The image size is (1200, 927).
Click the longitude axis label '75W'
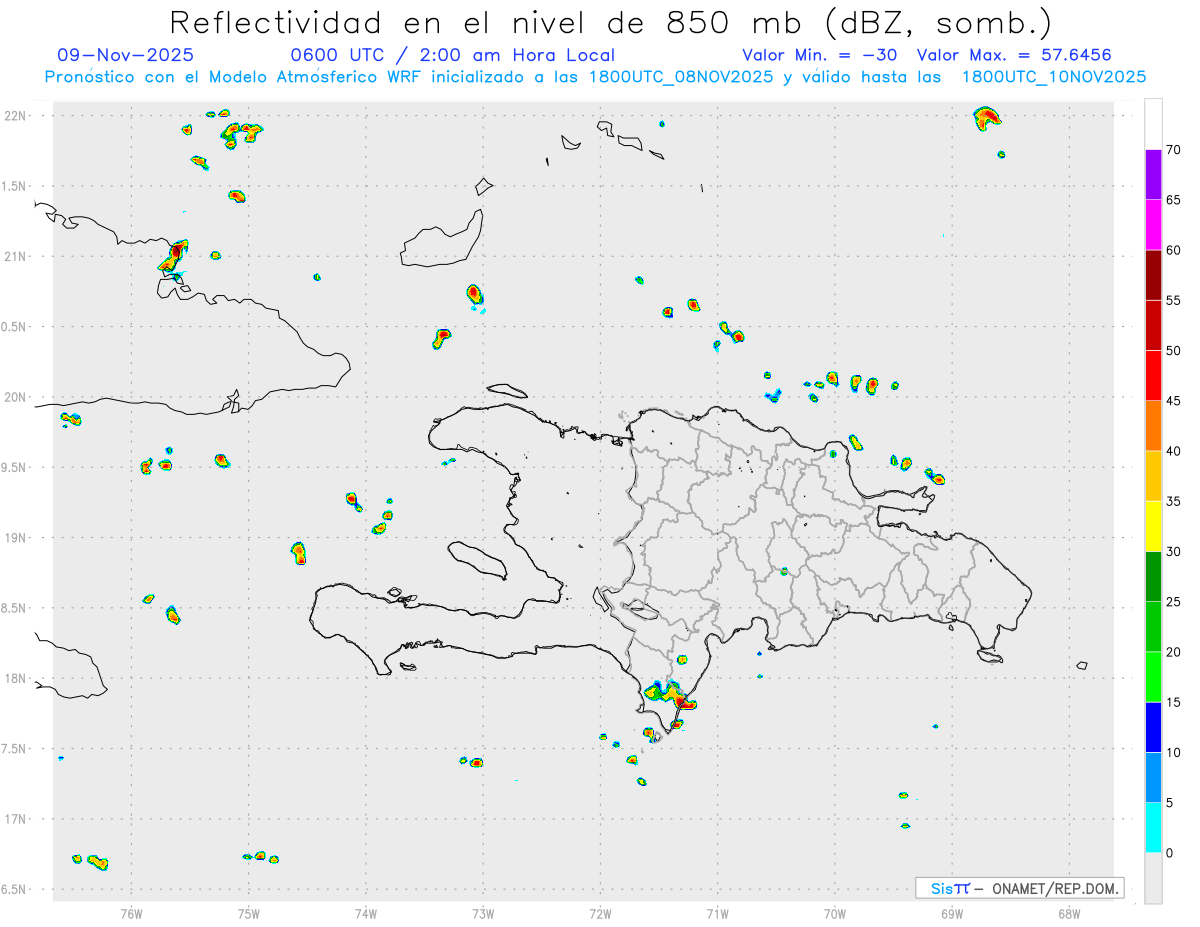[249, 913]
